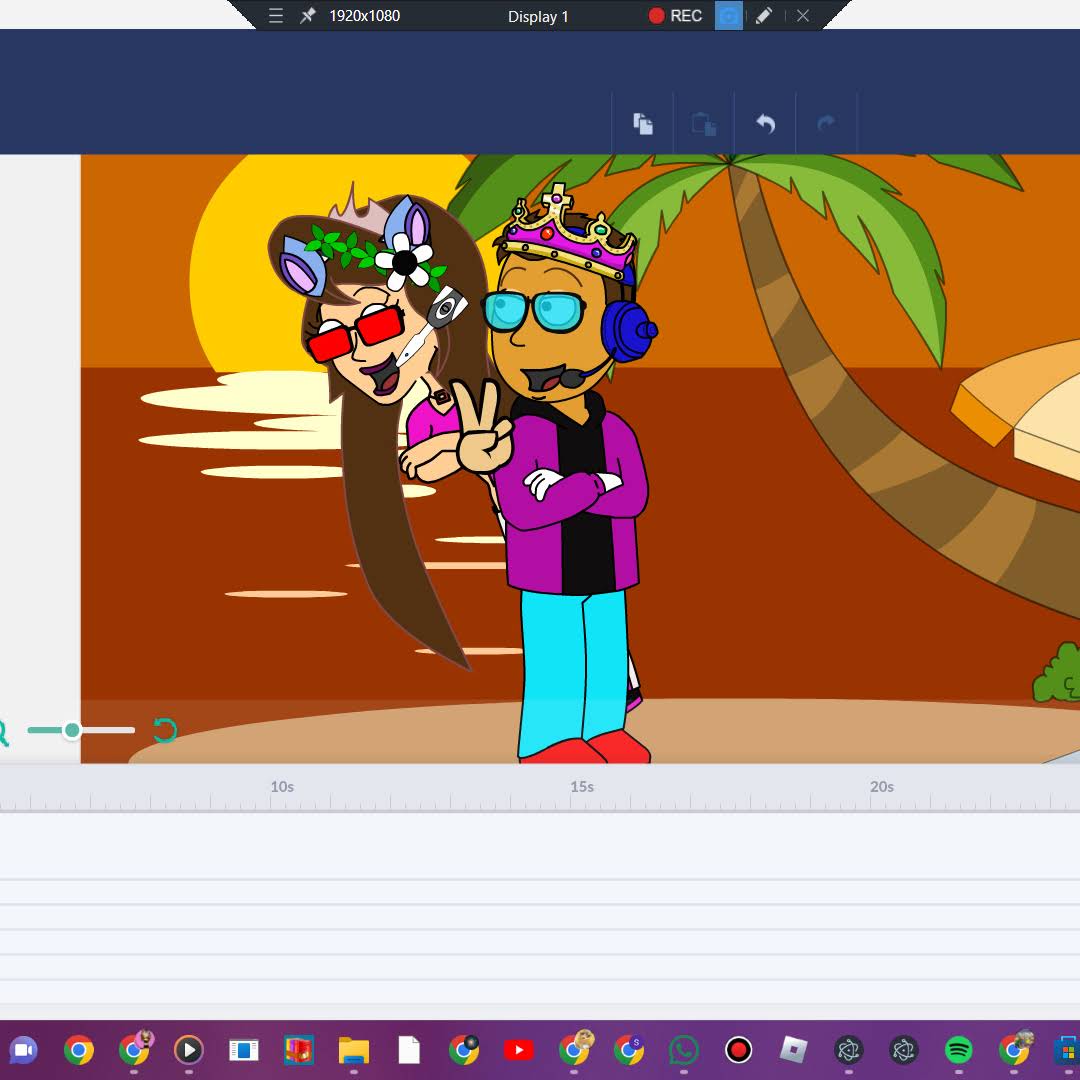1080x1080 pixels.
Task: Click the 15s mark on the timeline ruler
Action: (582, 787)
